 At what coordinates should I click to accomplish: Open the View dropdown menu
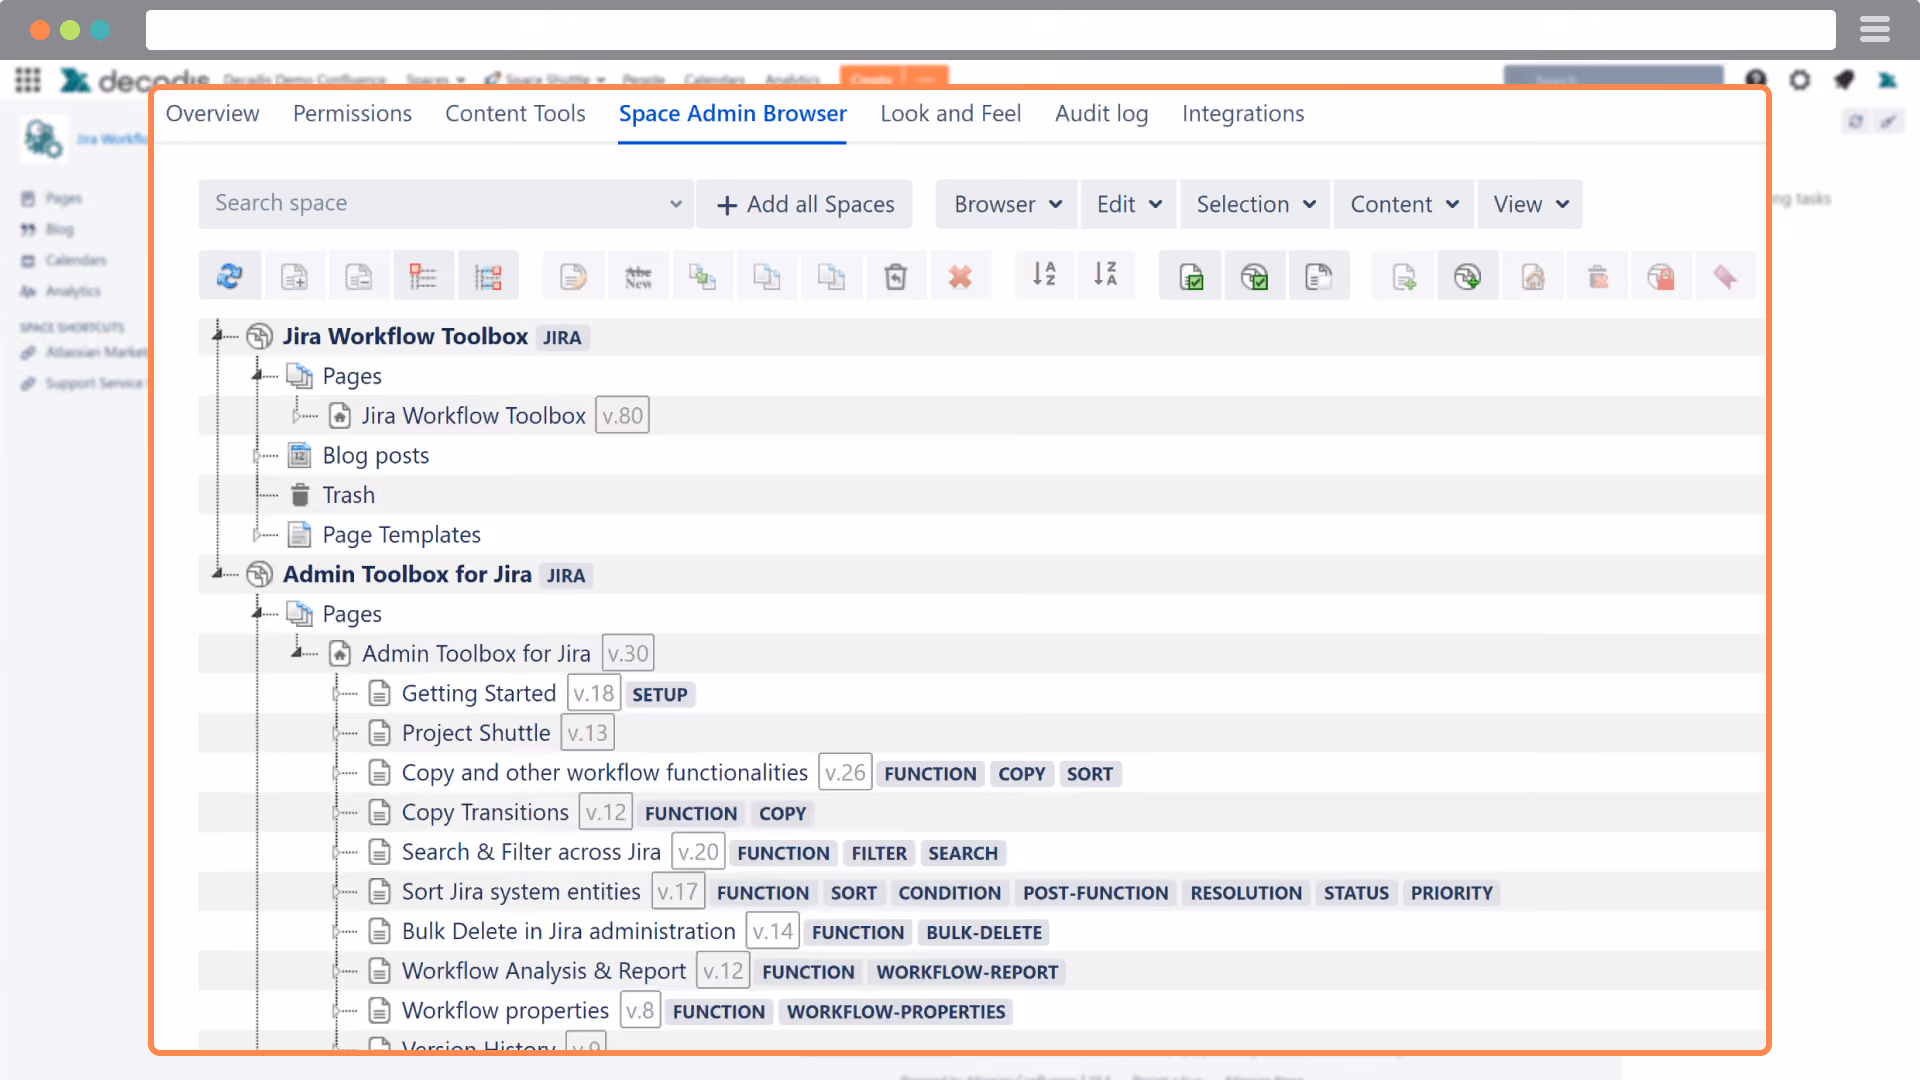pyautogui.click(x=1530, y=204)
